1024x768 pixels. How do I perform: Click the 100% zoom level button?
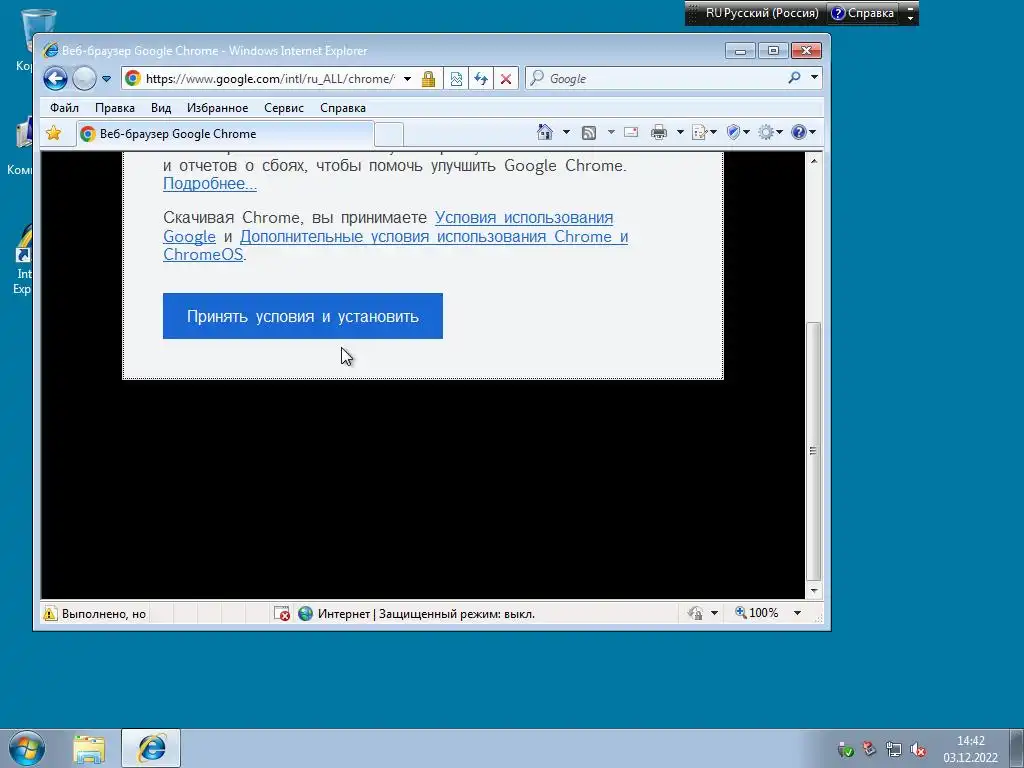[x=757, y=613]
